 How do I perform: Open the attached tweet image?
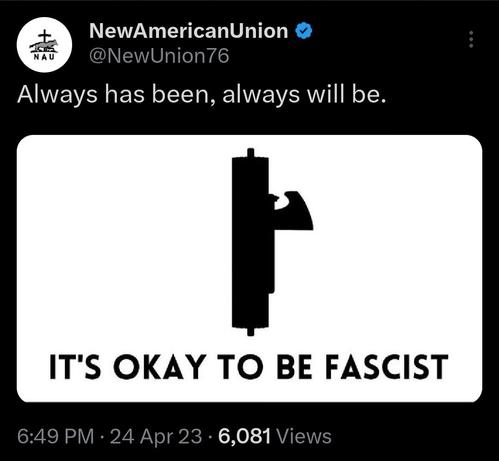(249, 268)
